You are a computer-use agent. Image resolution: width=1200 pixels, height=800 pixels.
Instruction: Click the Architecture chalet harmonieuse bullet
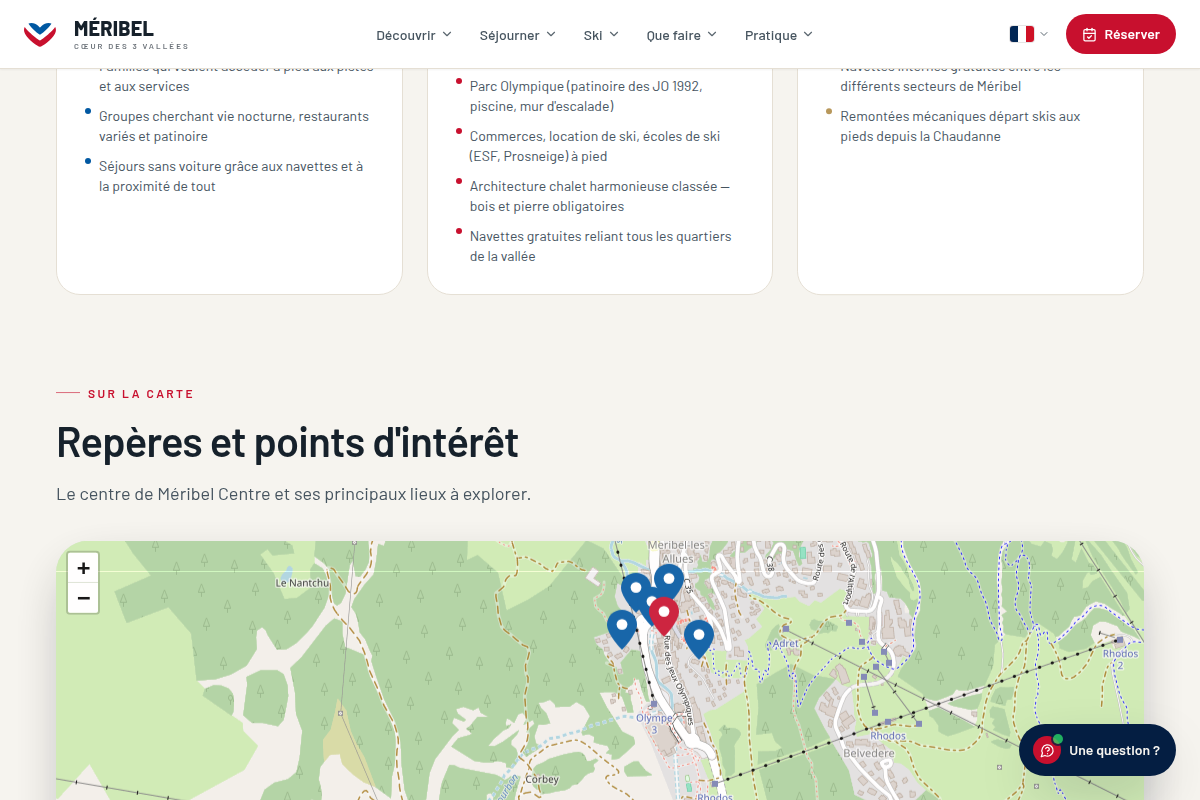point(600,196)
